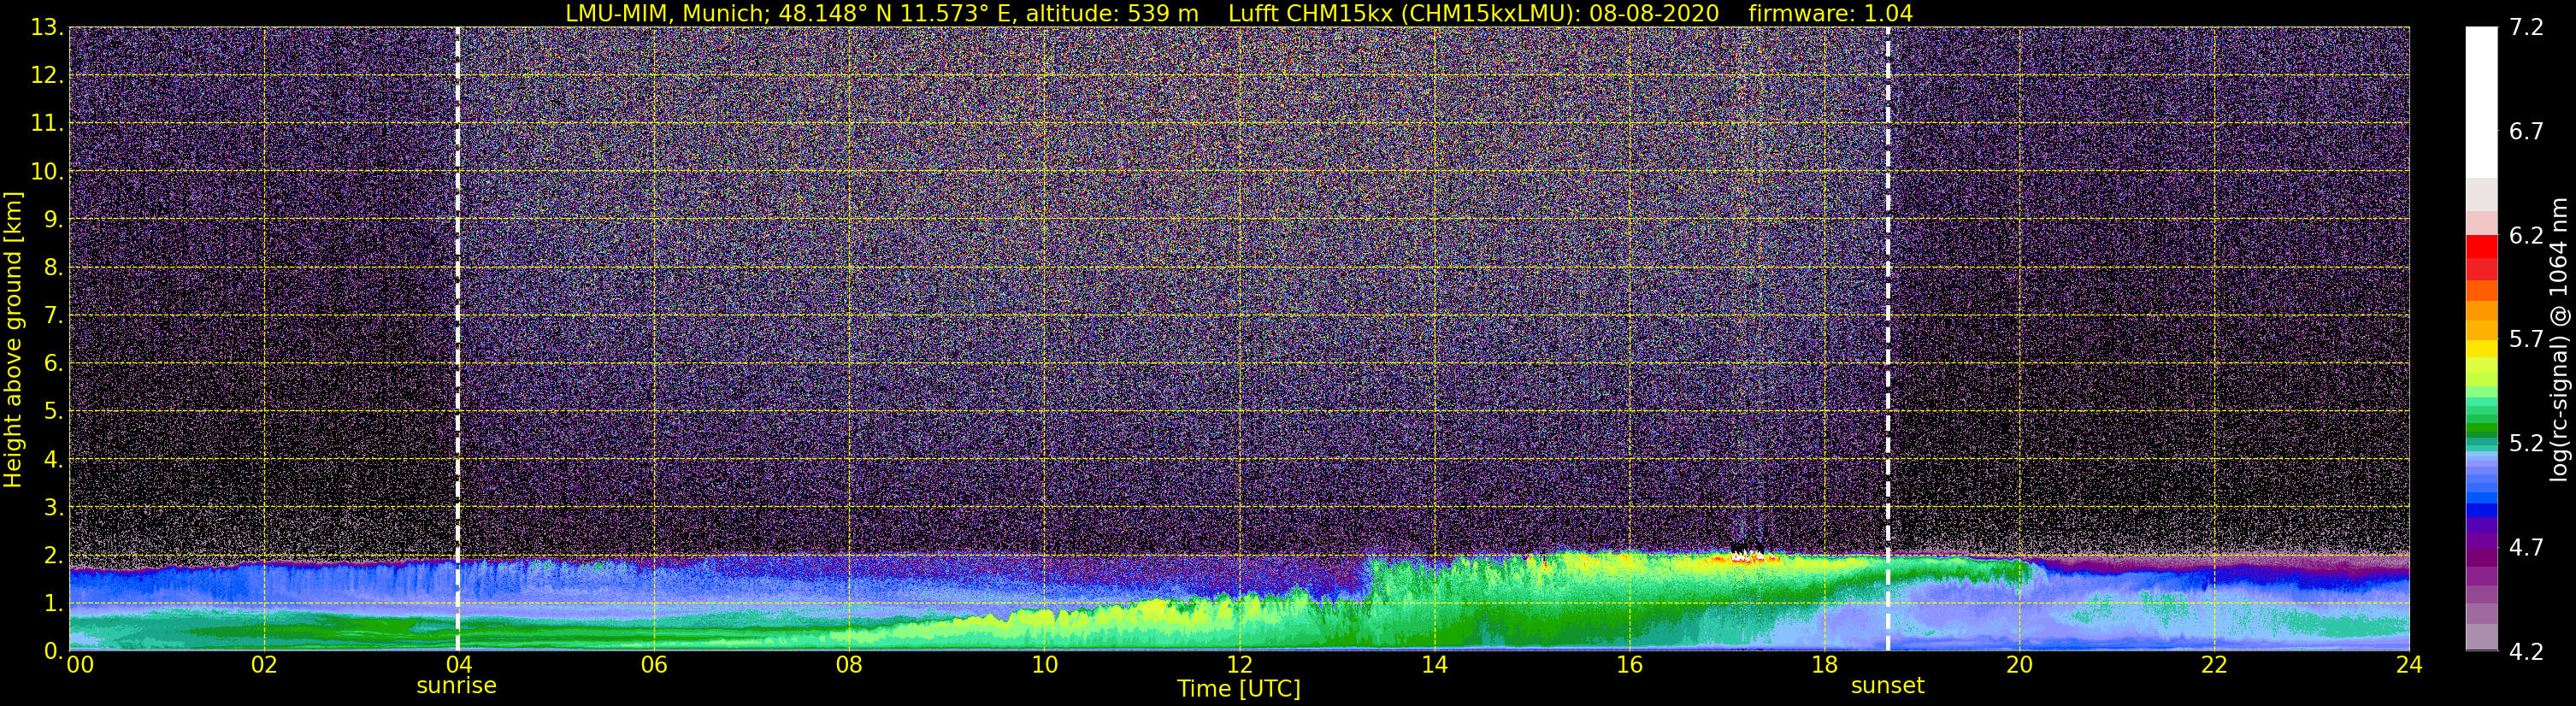Image resolution: width=2576 pixels, height=706 pixels.
Task: Click the colorbar label '6.2'
Action: 2526,235
